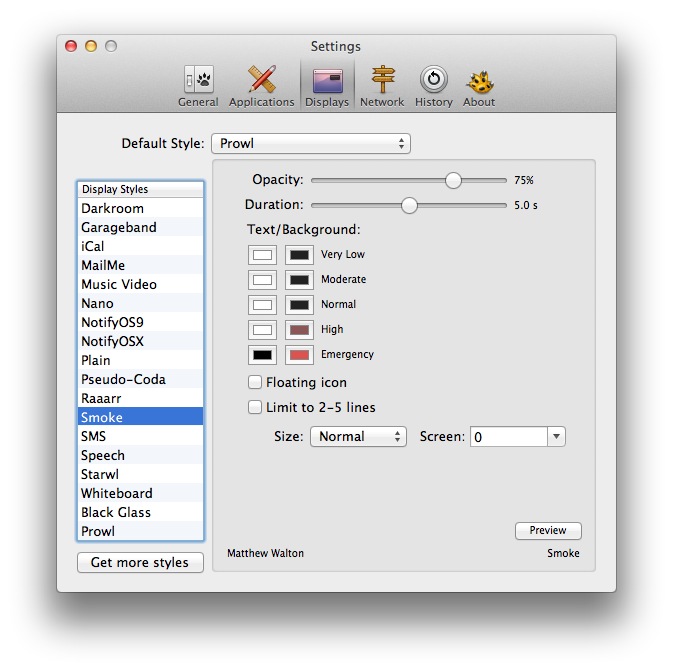Select MailMe display style
The width and height of the screenshot is (673, 671).
(140, 265)
